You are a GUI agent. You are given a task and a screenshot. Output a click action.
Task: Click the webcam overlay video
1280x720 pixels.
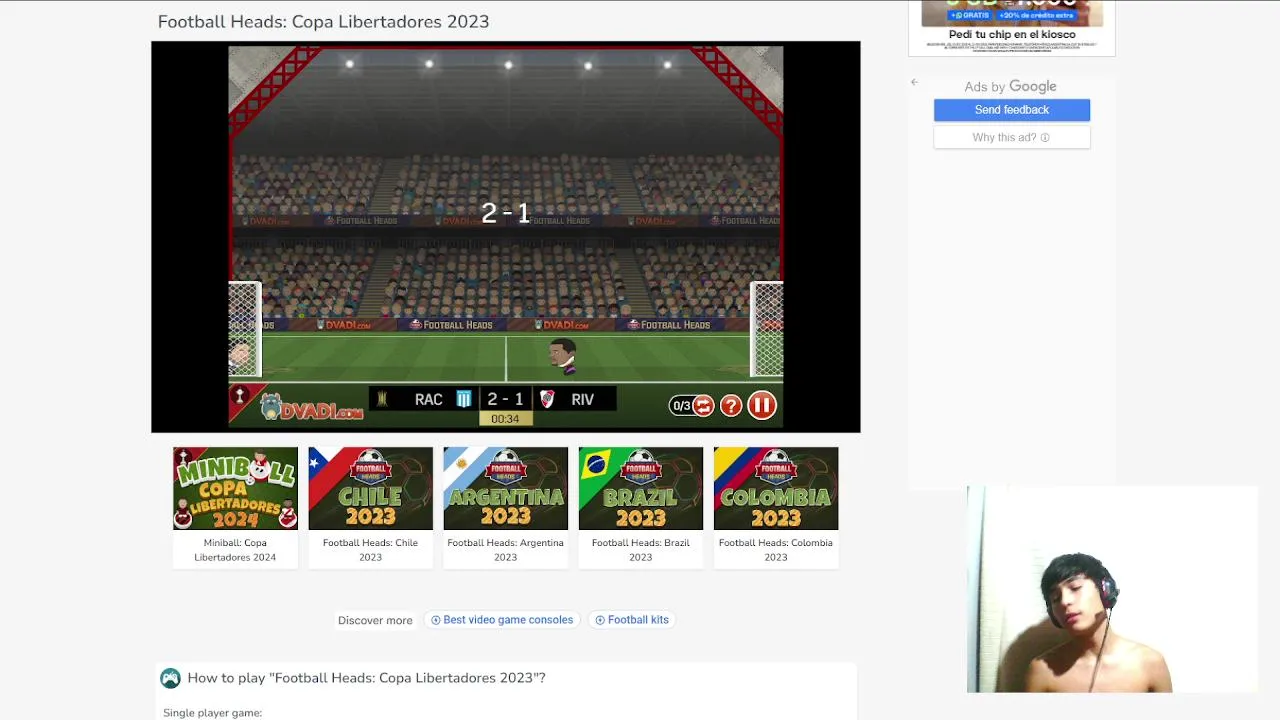pos(1112,590)
